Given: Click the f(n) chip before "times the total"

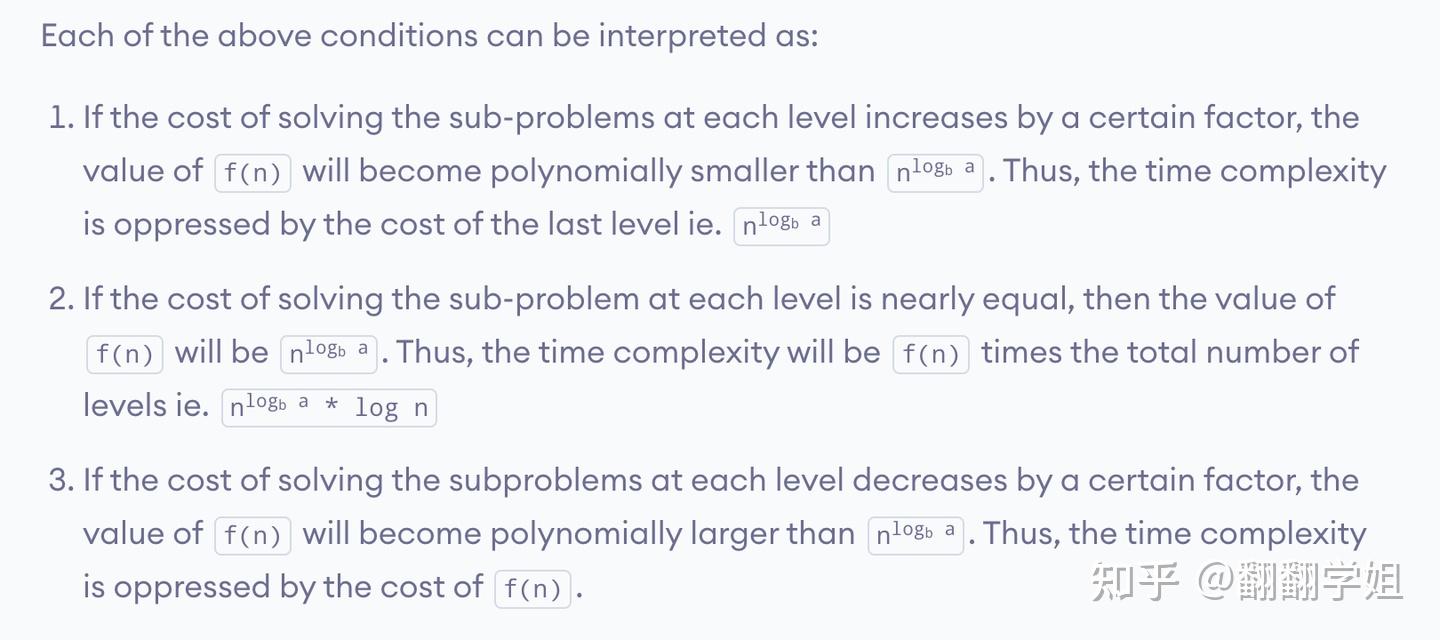Looking at the screenshot, I should pyautogui.click(x=931, y=354).
